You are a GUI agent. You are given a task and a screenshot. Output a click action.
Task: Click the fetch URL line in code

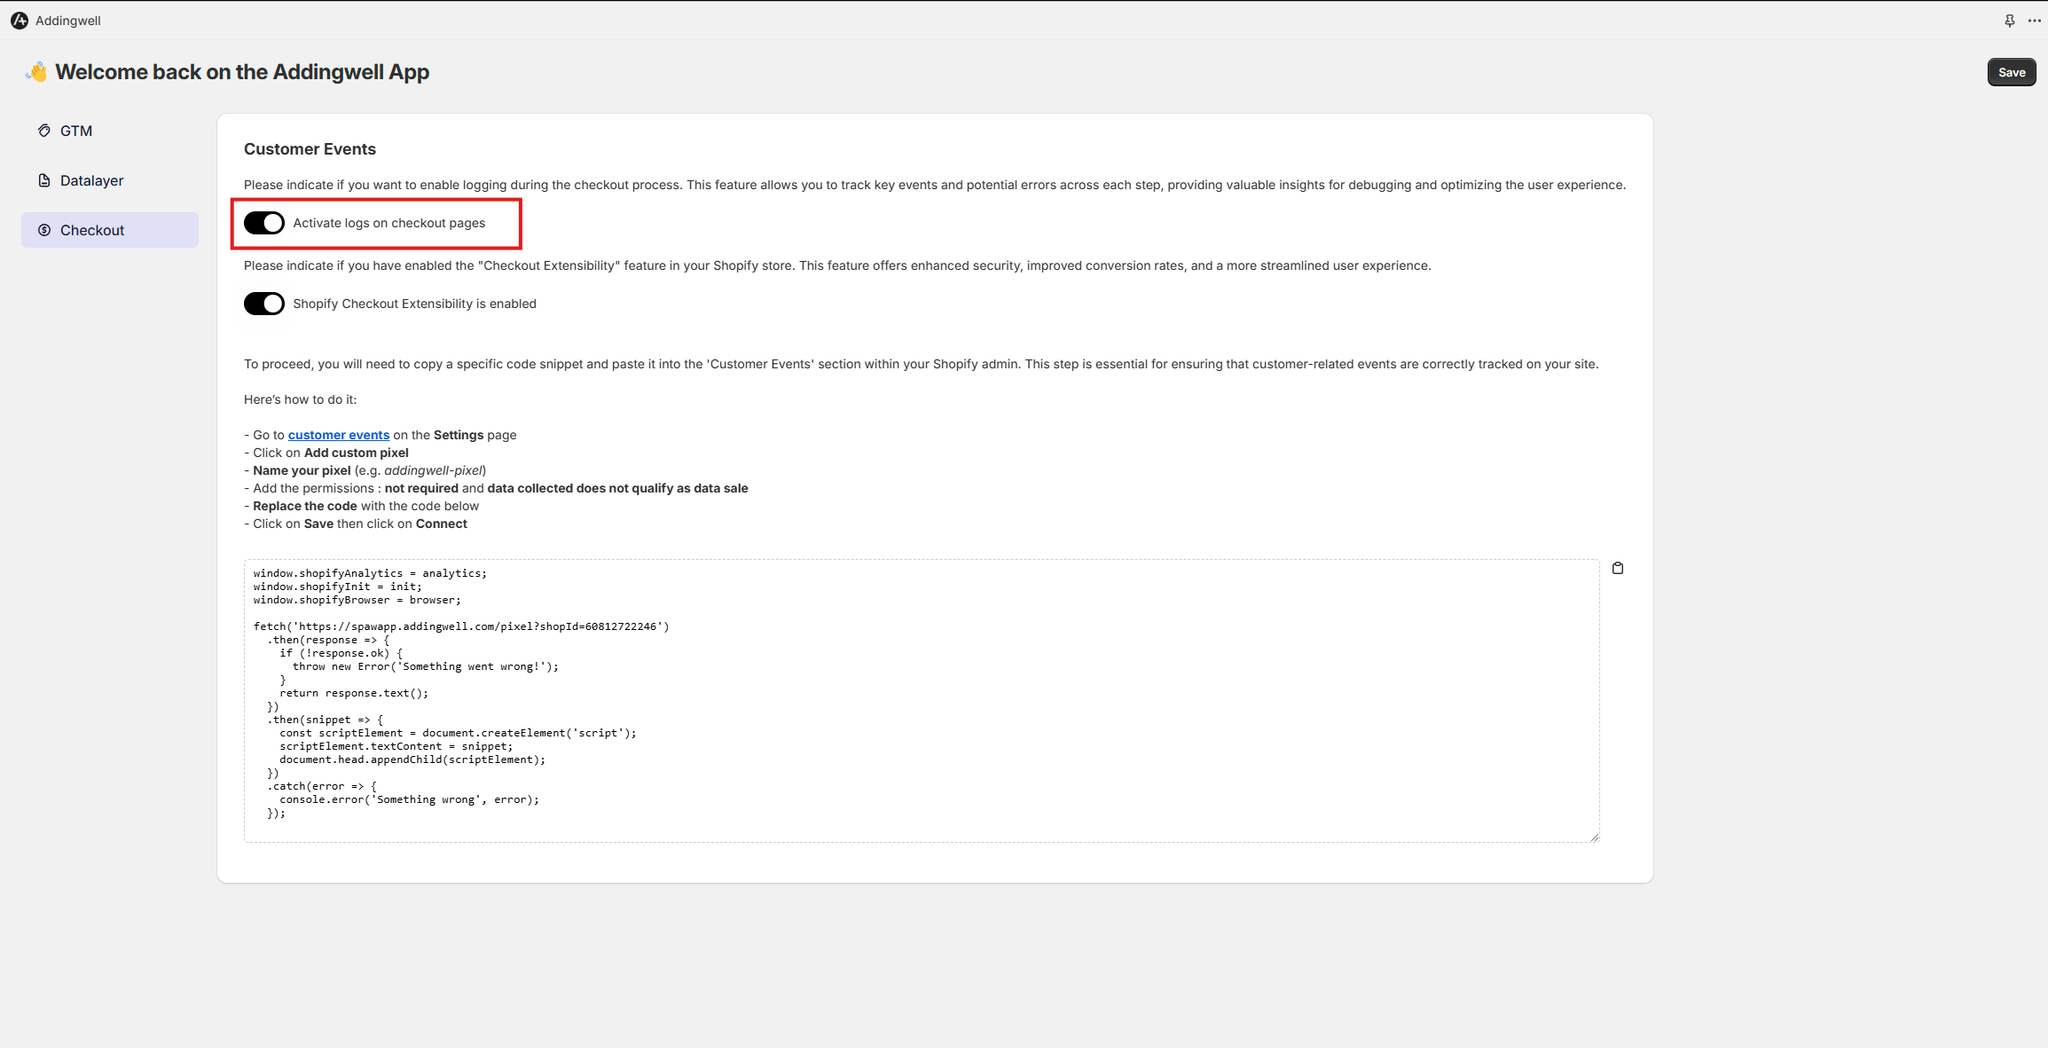pos(461,626)
